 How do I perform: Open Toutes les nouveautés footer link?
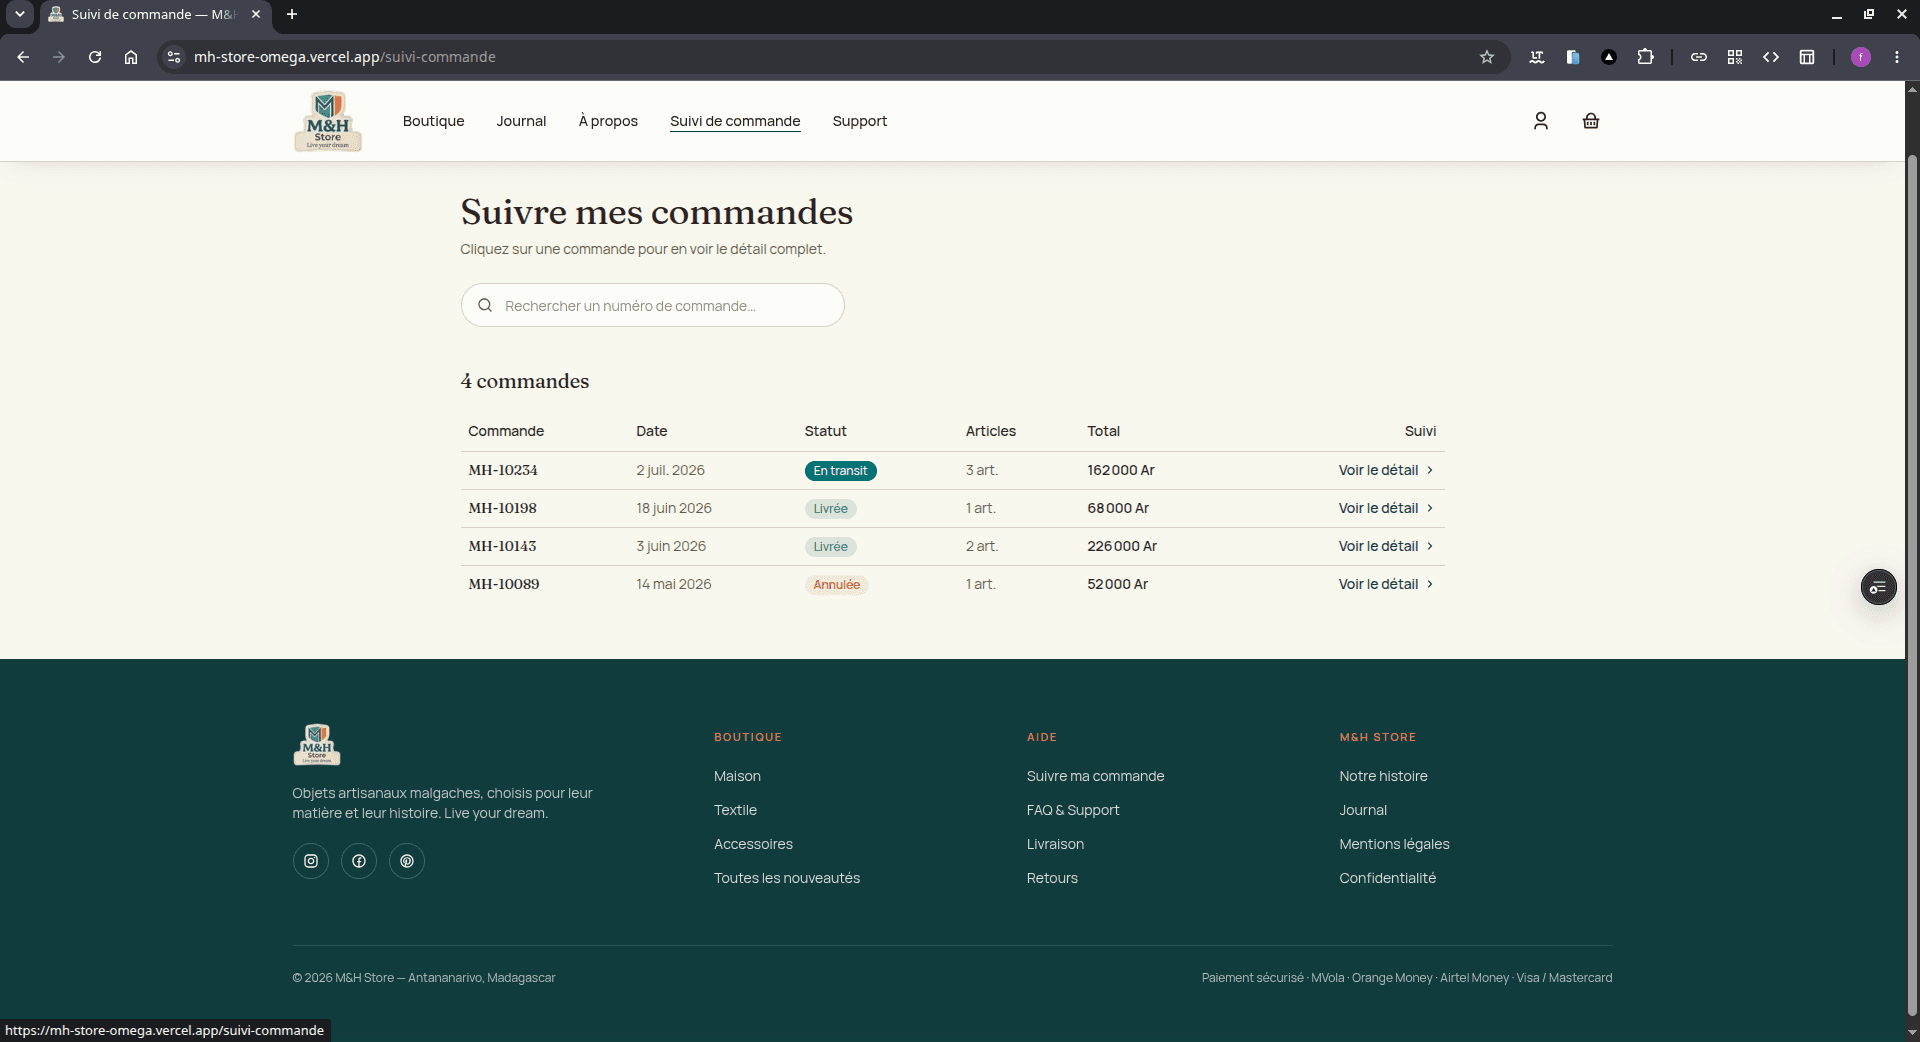tap(787, 878)
